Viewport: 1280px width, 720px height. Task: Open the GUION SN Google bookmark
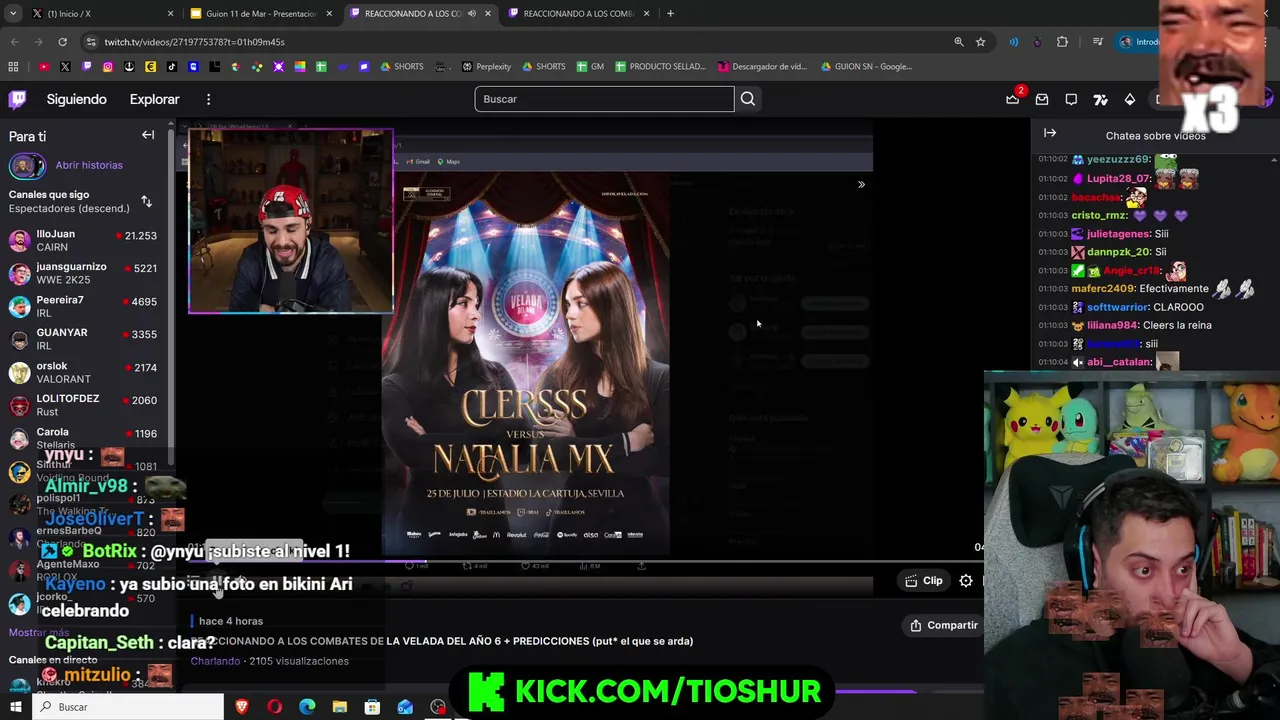(867, 67)
